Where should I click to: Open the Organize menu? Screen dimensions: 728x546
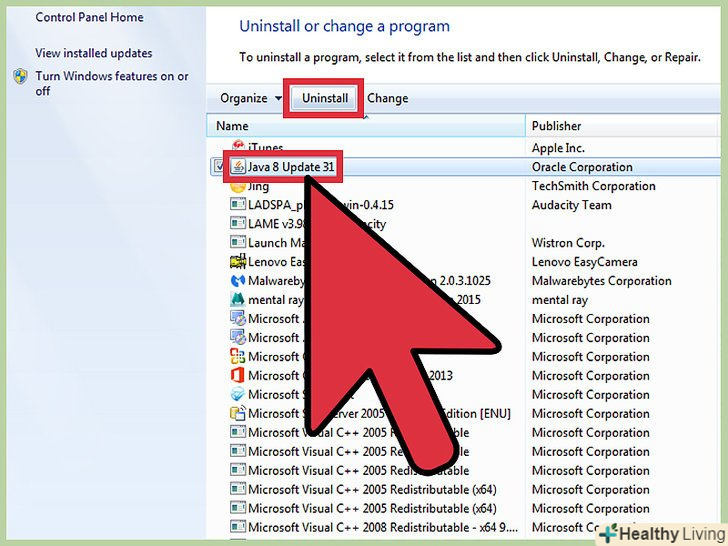click(x=251, y=98)
